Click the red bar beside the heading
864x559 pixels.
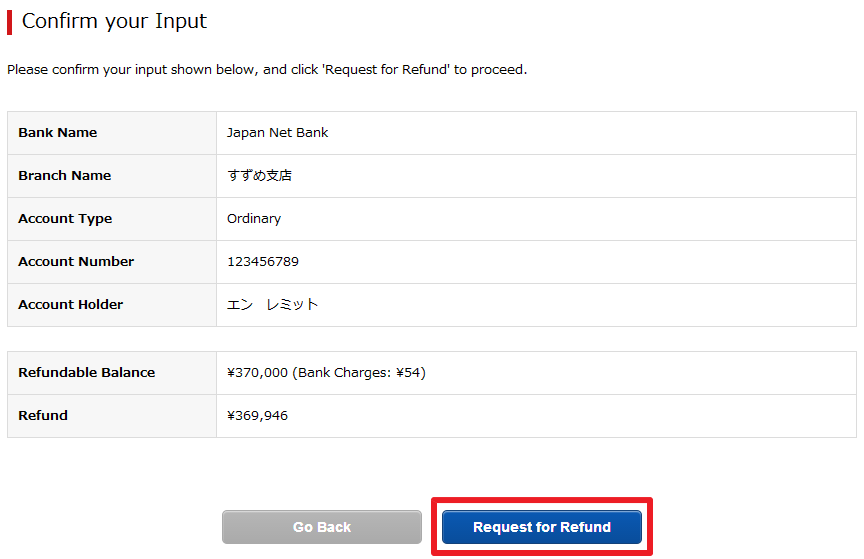[9, 23]
